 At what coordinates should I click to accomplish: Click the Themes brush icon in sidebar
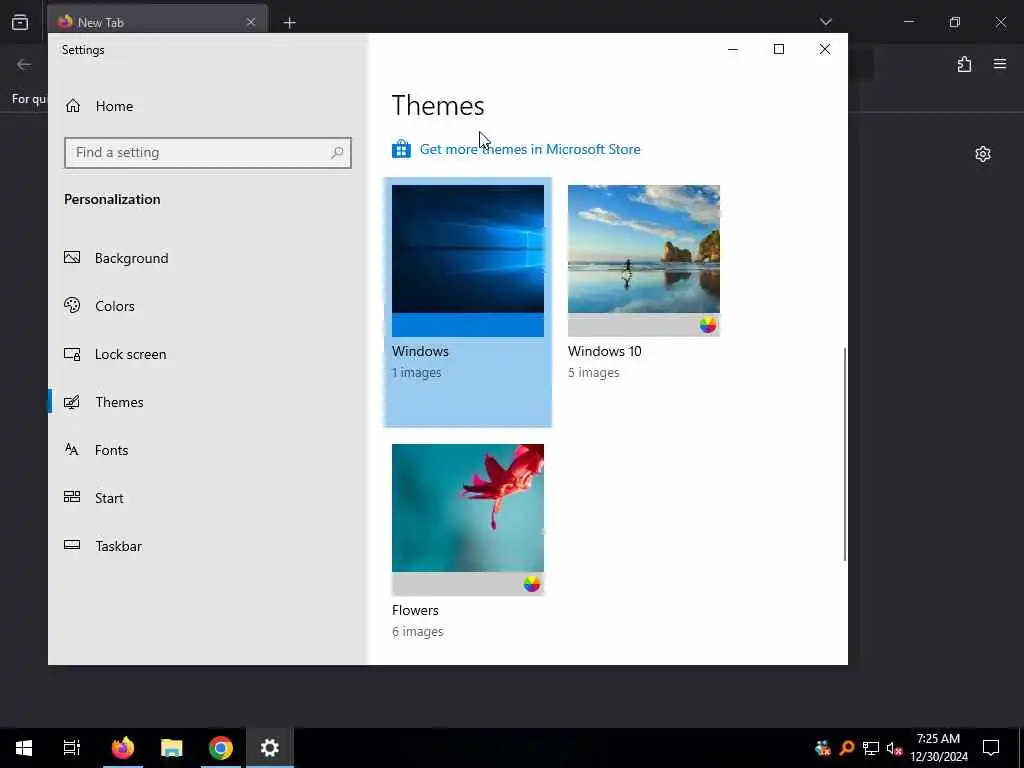[72, 402]
